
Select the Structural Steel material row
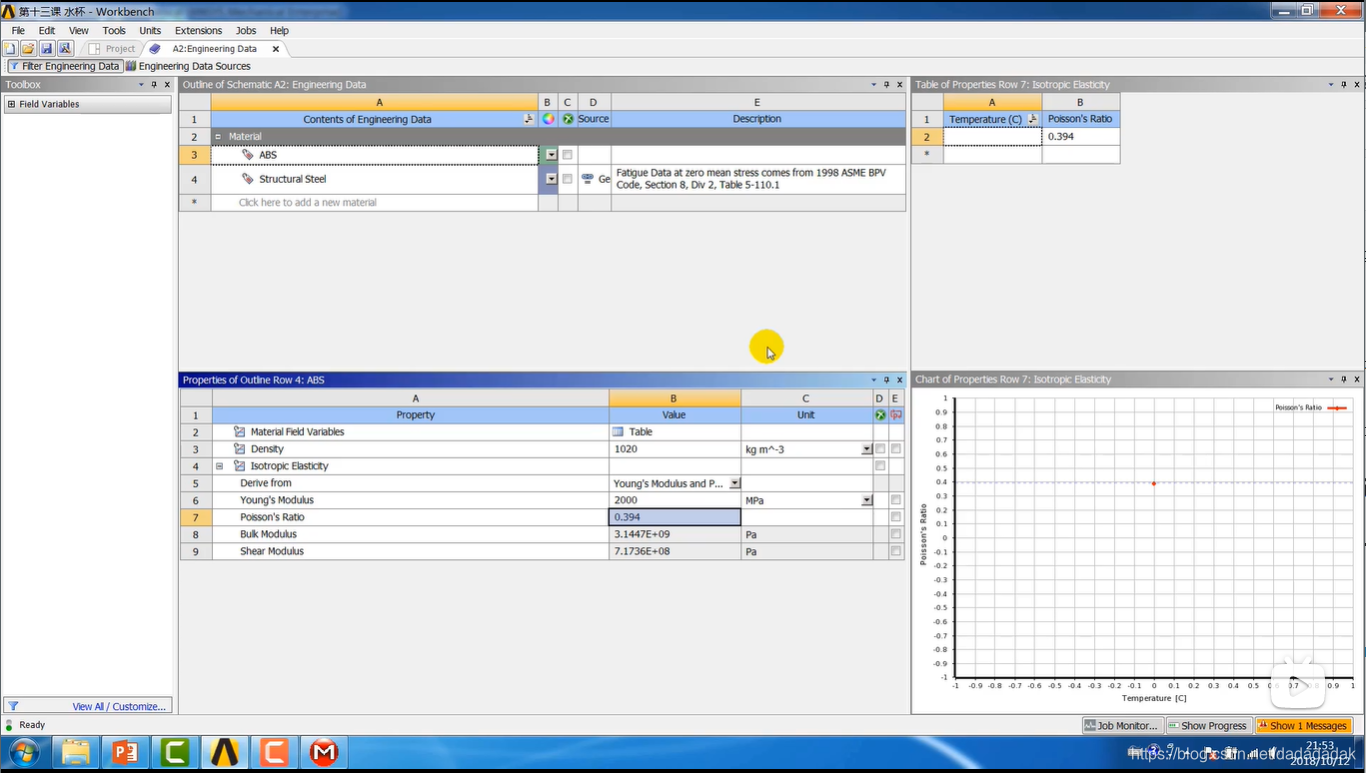(374, 179)
